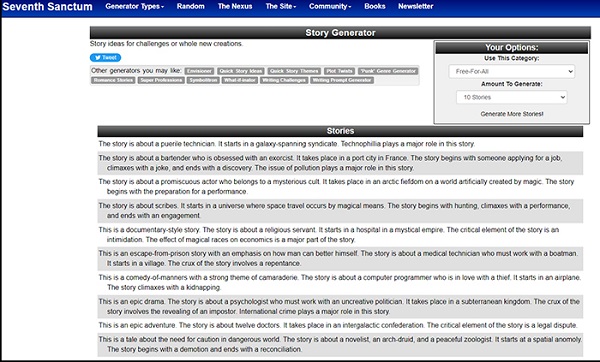600x362 pixels.
Task: Open the Envisioner generator
Action: coord(199,71)
